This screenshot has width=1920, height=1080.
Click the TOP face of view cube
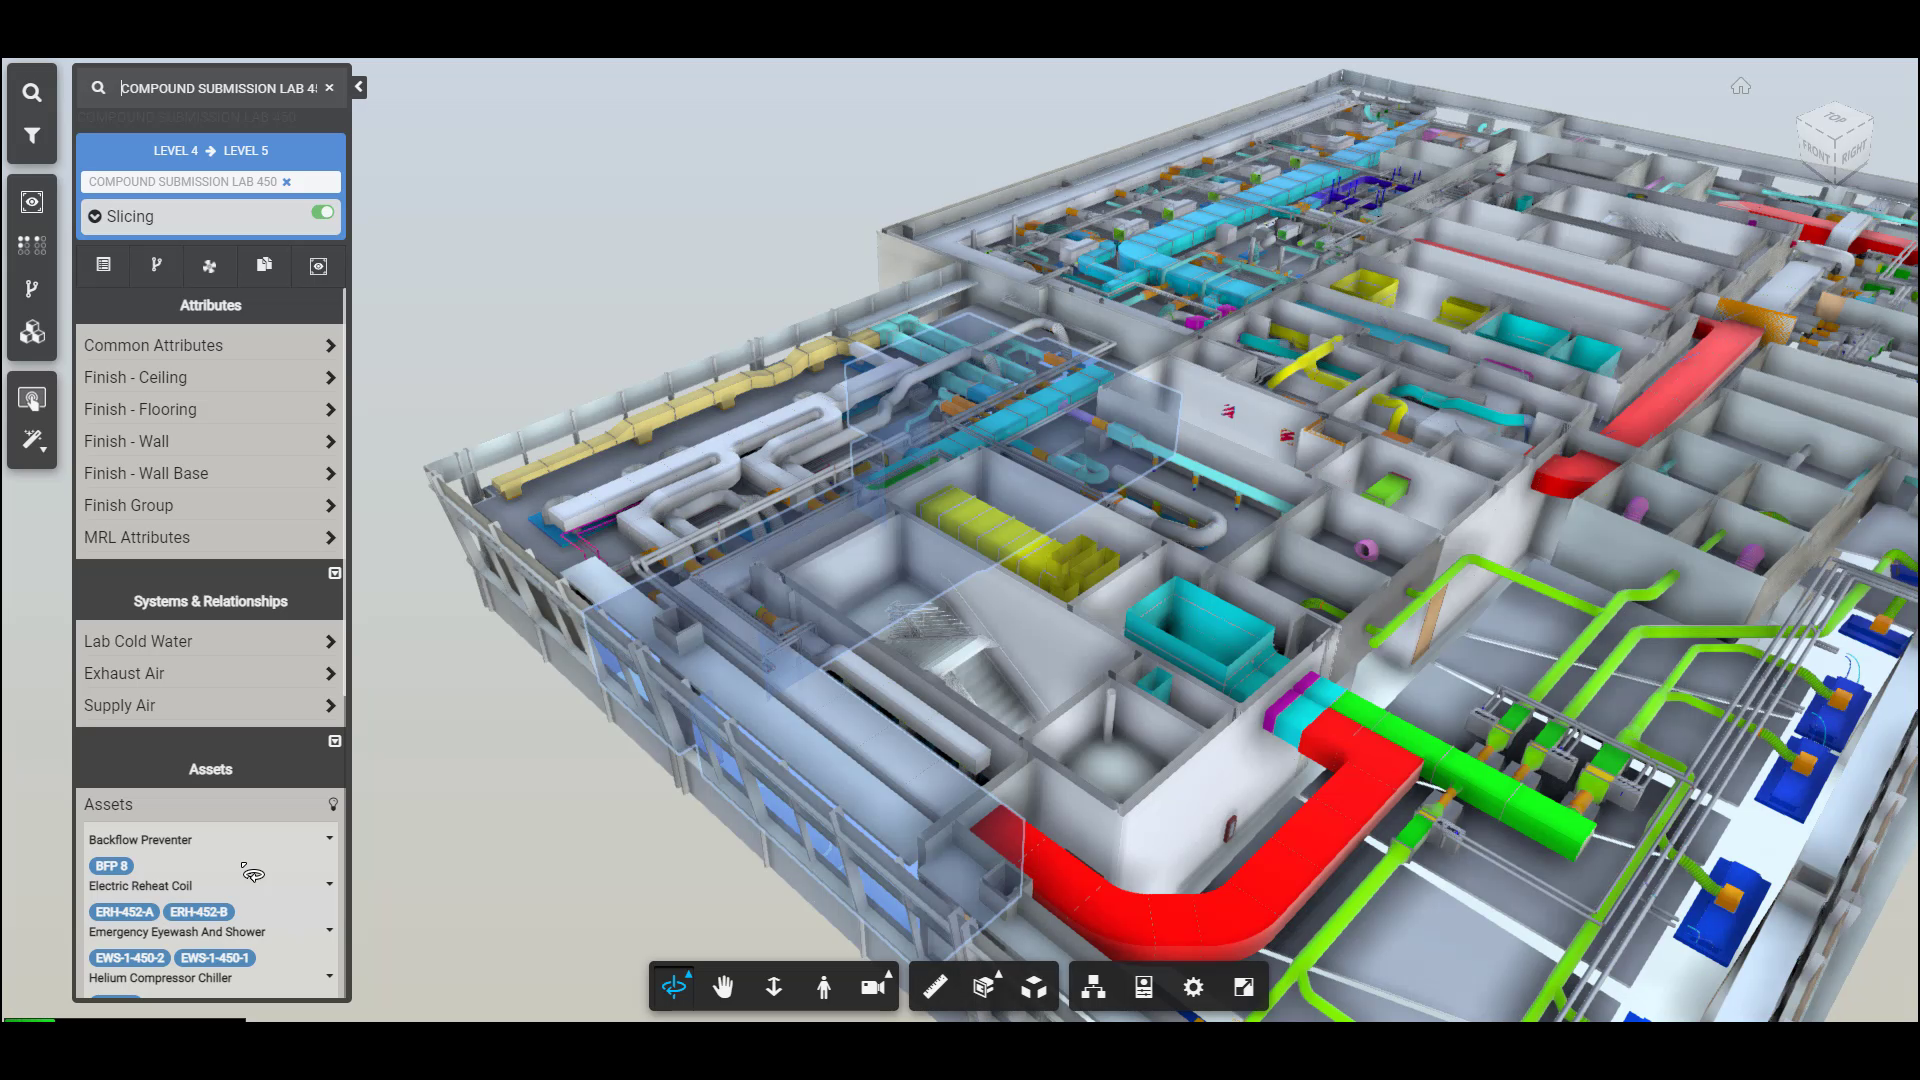point(1835,118)
